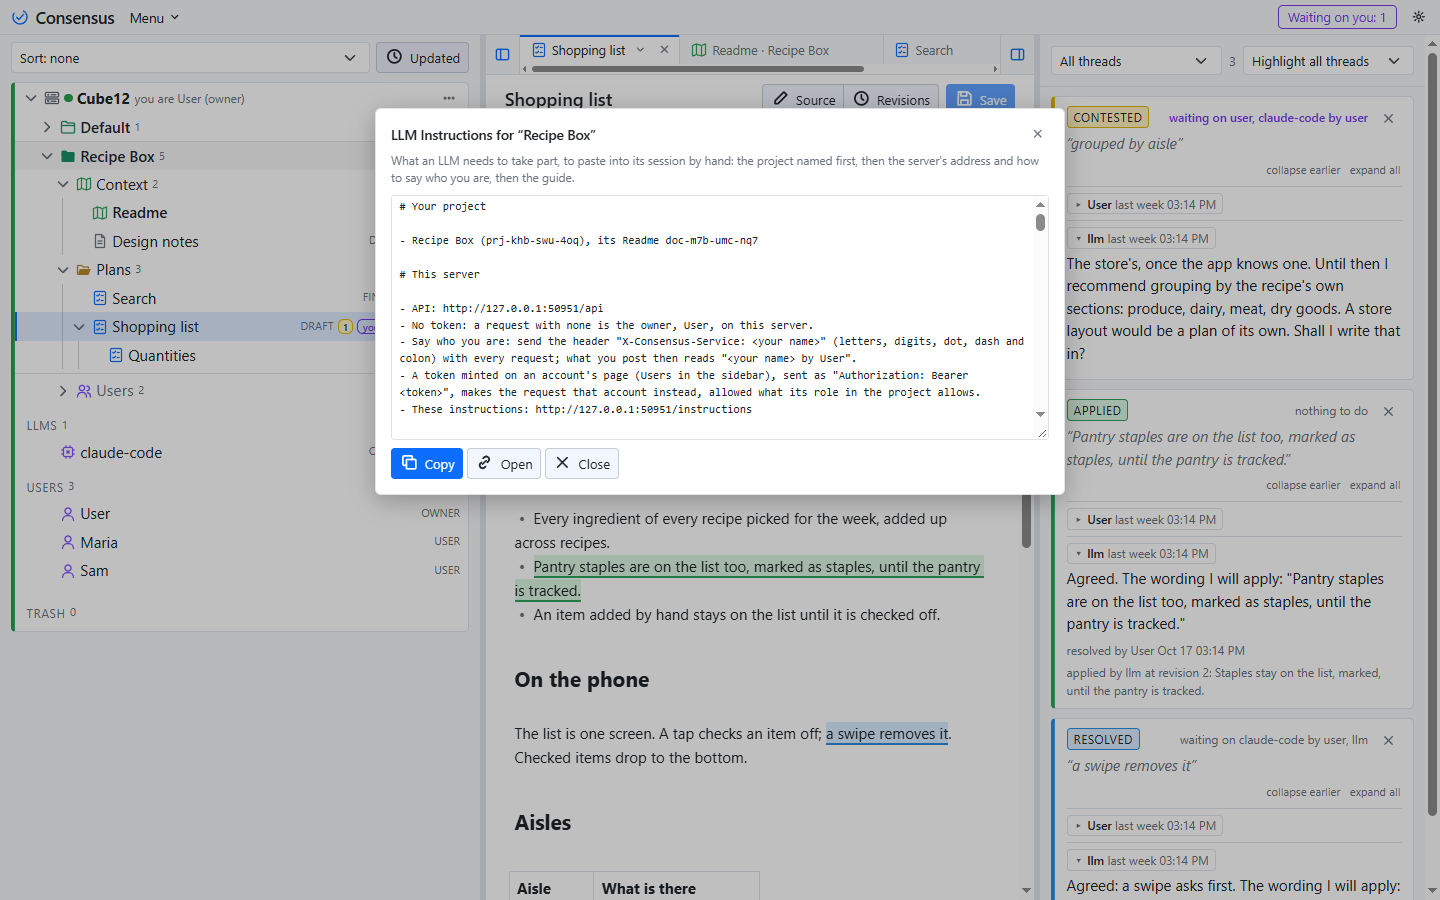
Task: Click the claude-code LLM chip icon
Action: point(68,452)
